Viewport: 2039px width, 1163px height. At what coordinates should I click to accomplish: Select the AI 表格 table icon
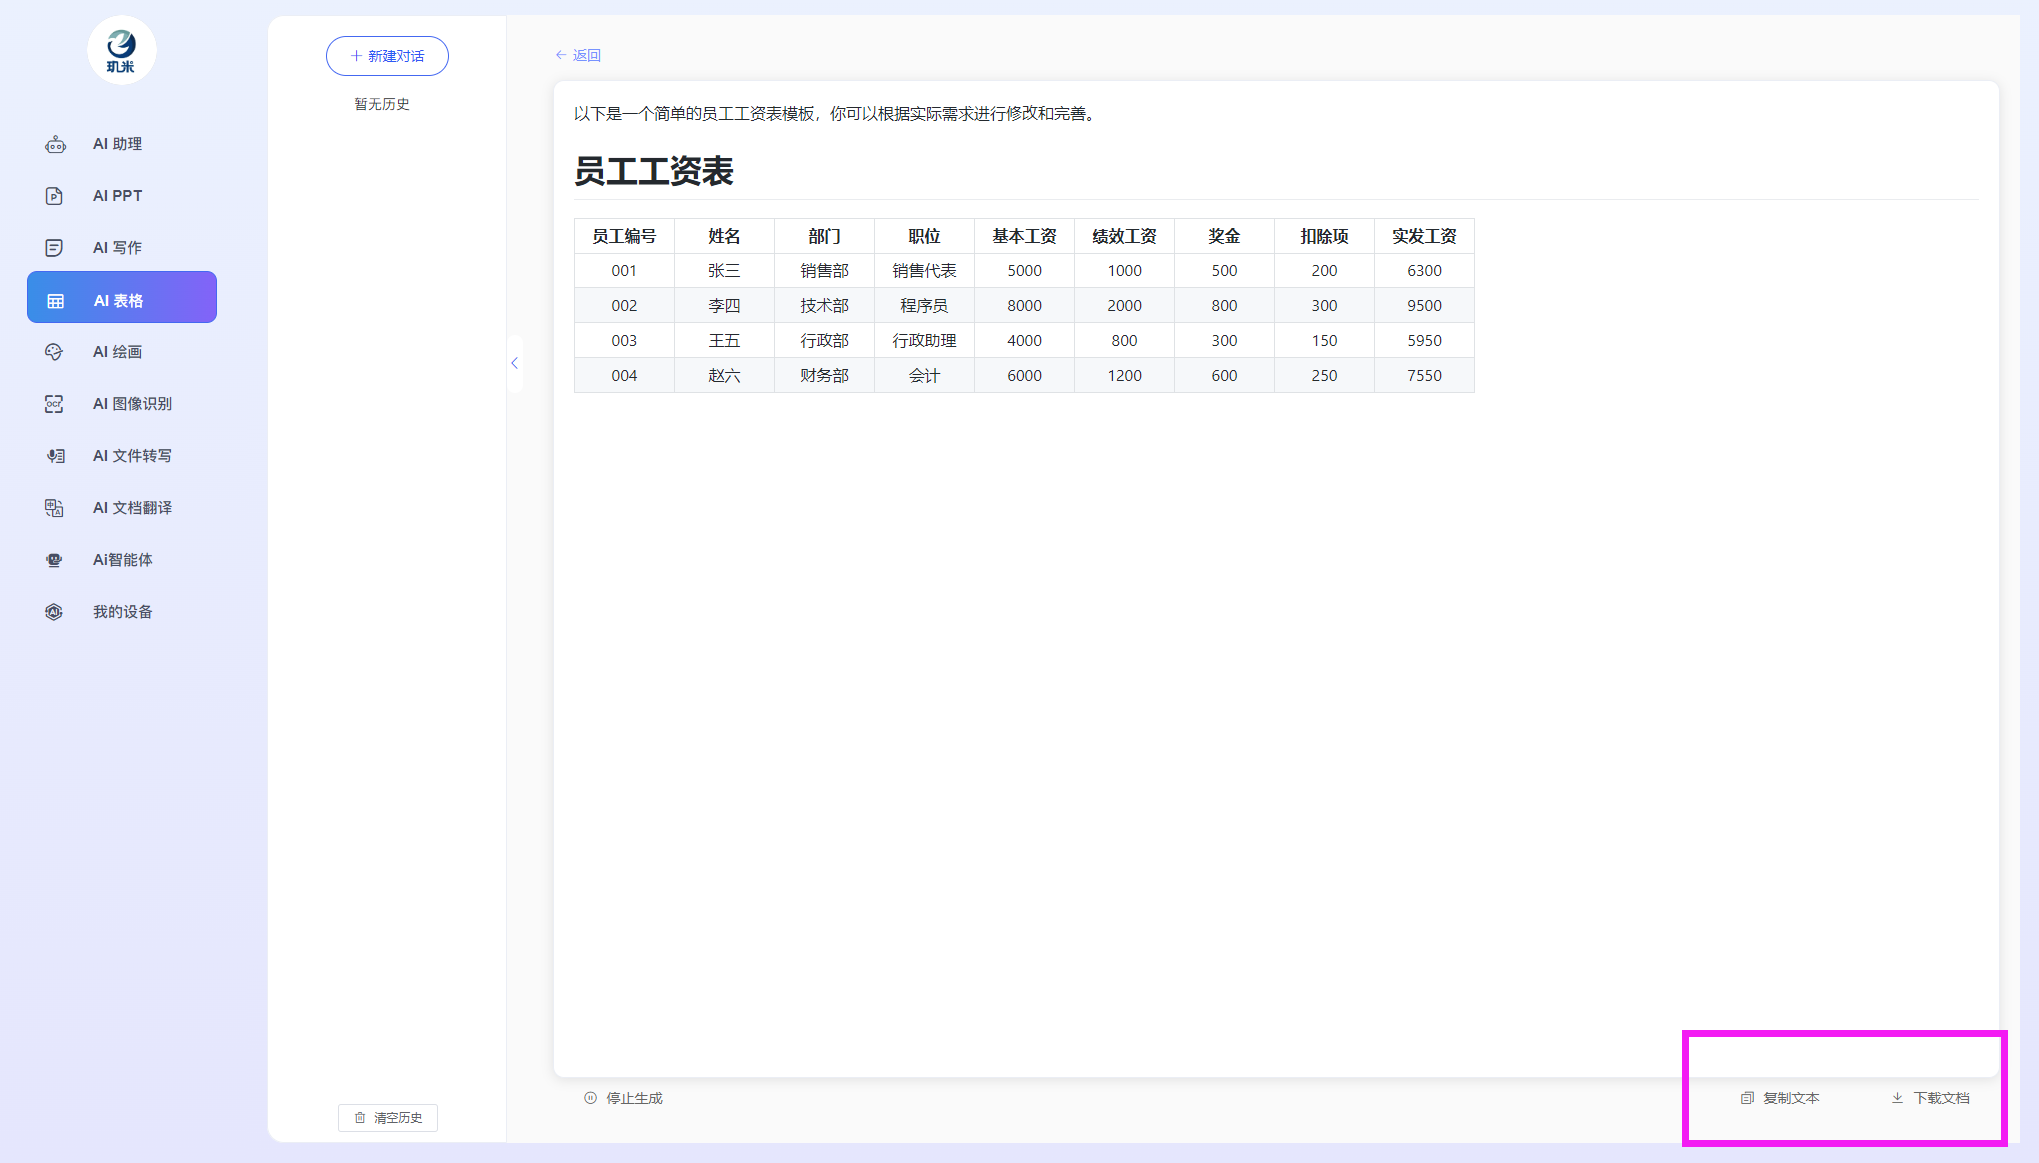pos(56,301)
